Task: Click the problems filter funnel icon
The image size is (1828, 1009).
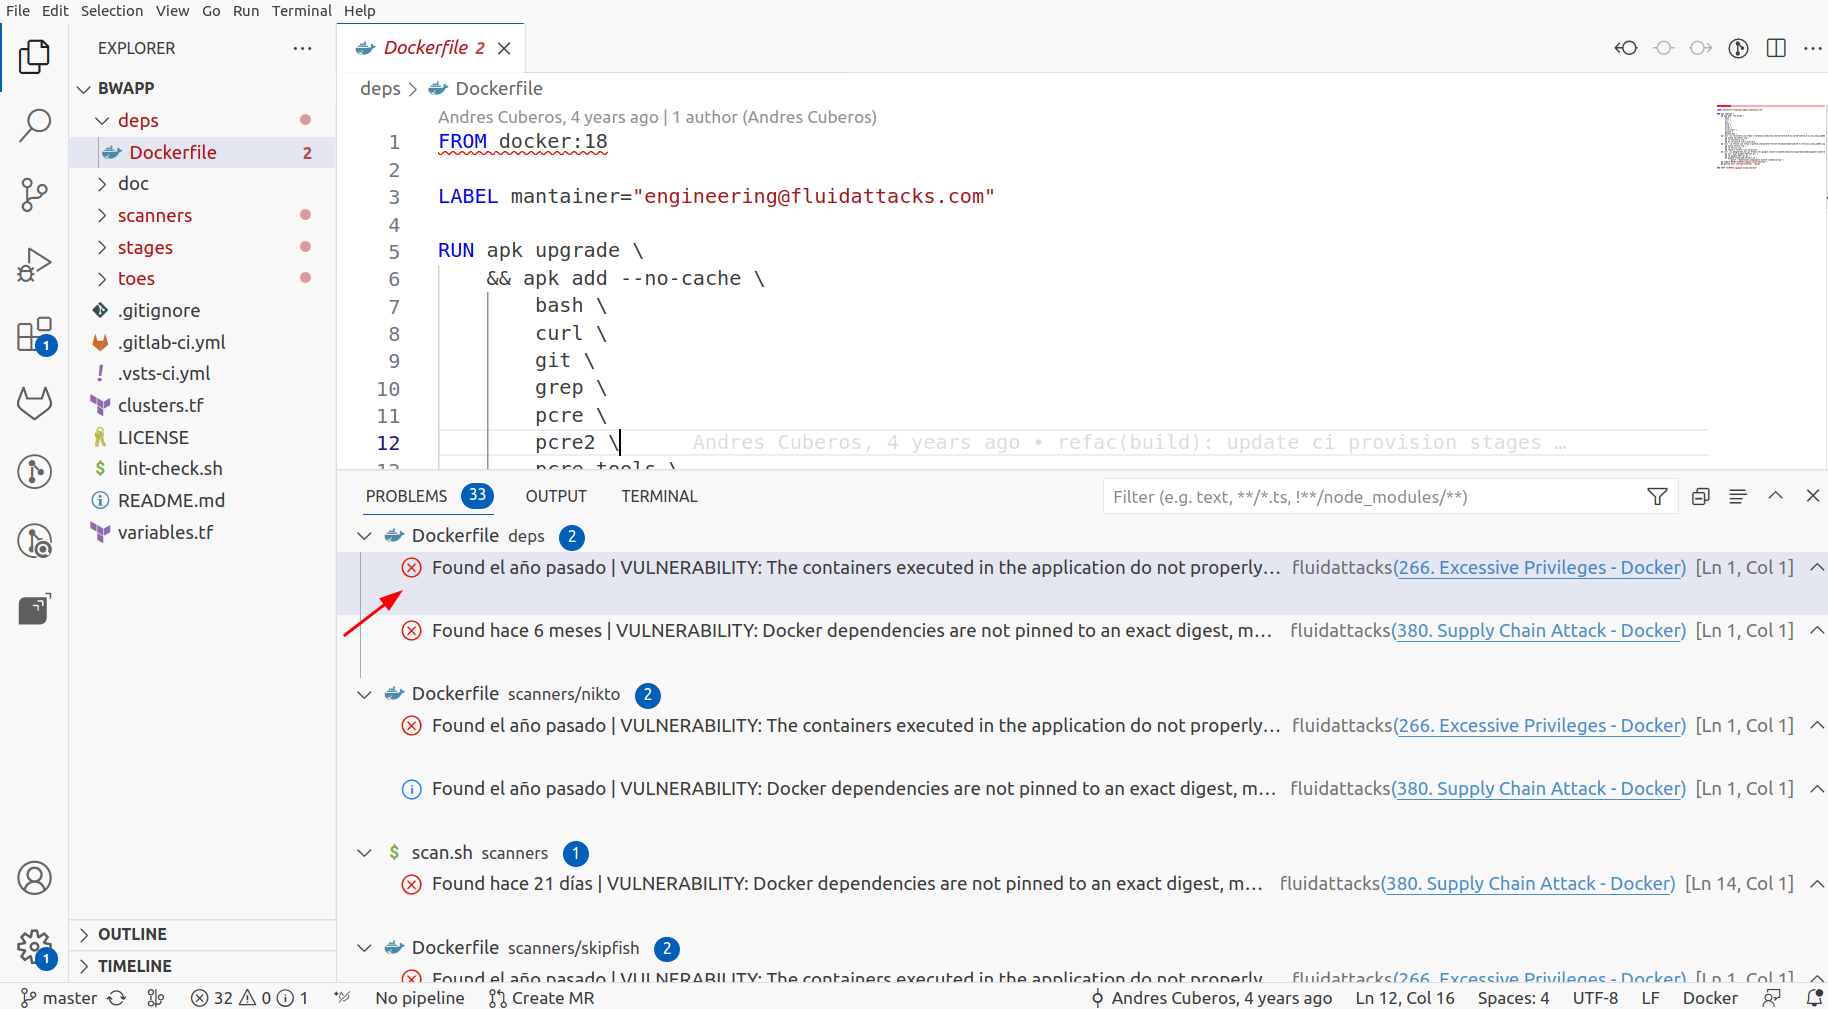Action: pos(1657,496)
